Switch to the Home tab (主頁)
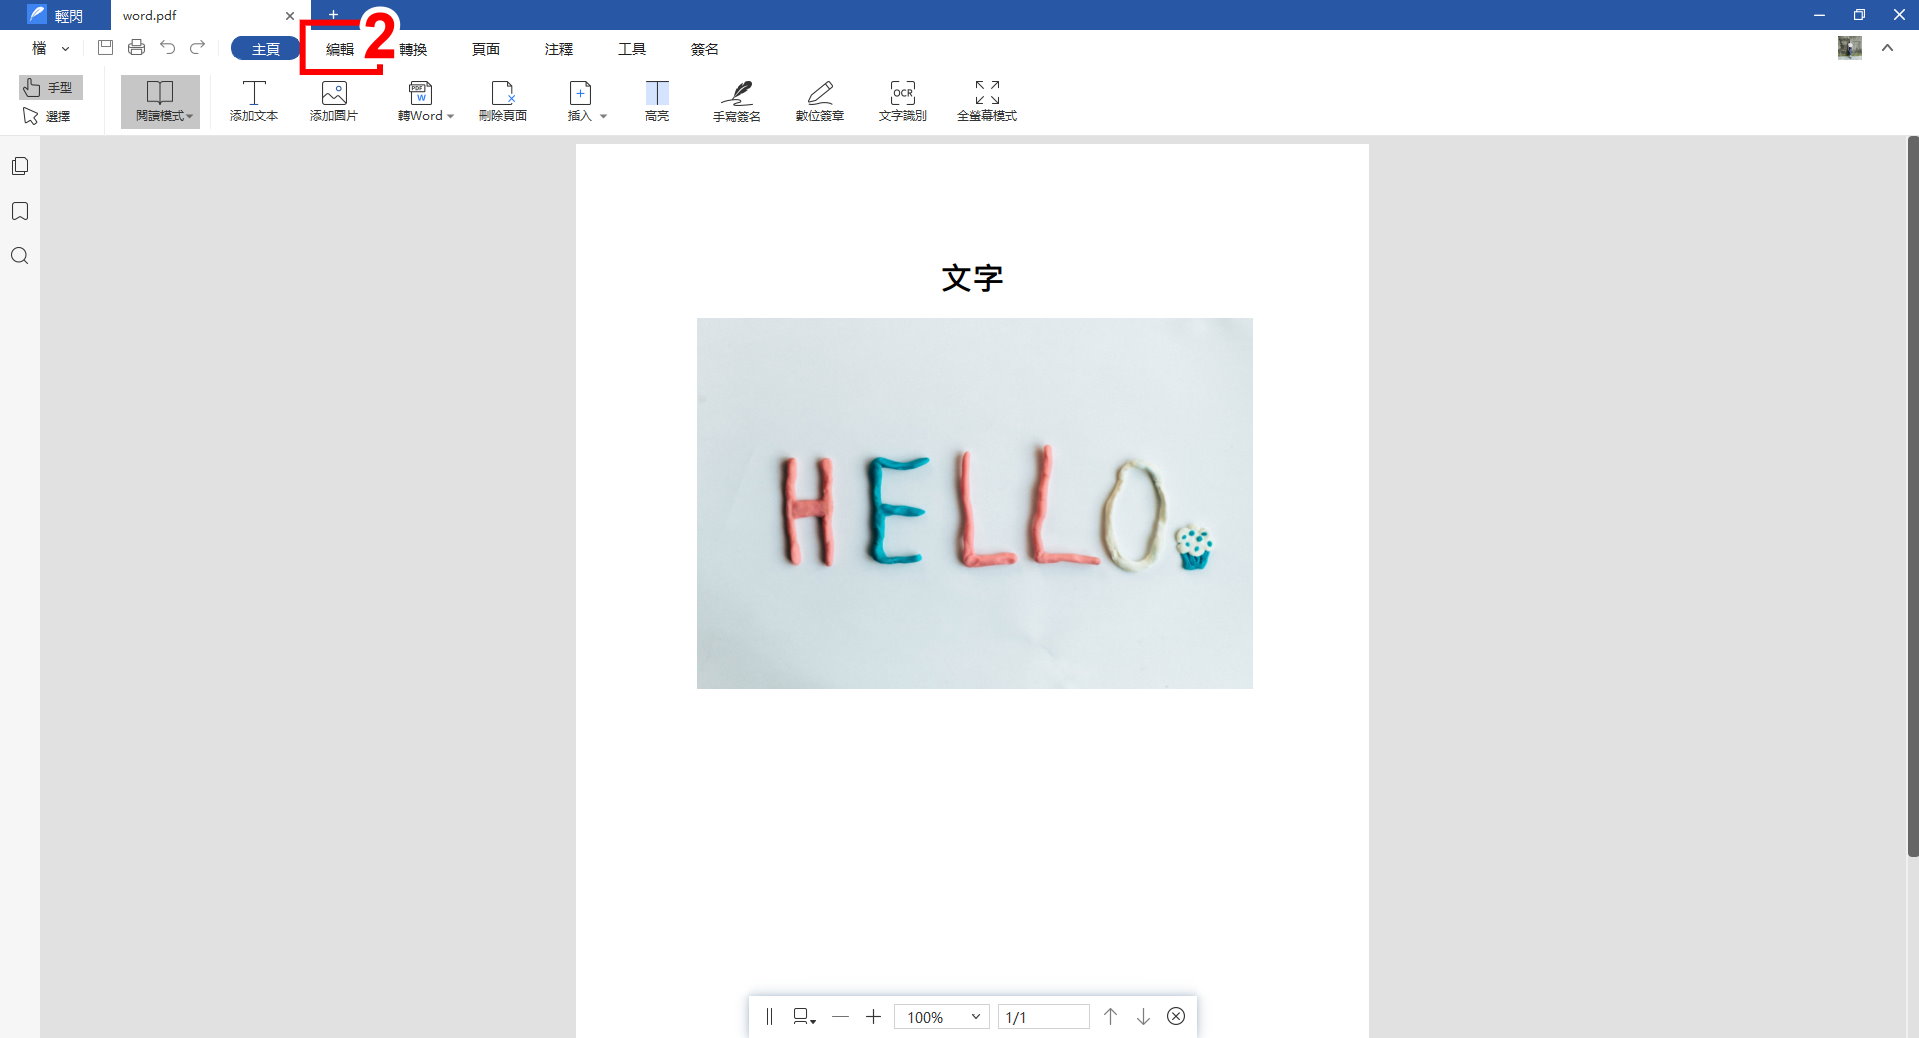 click(266, 49)
